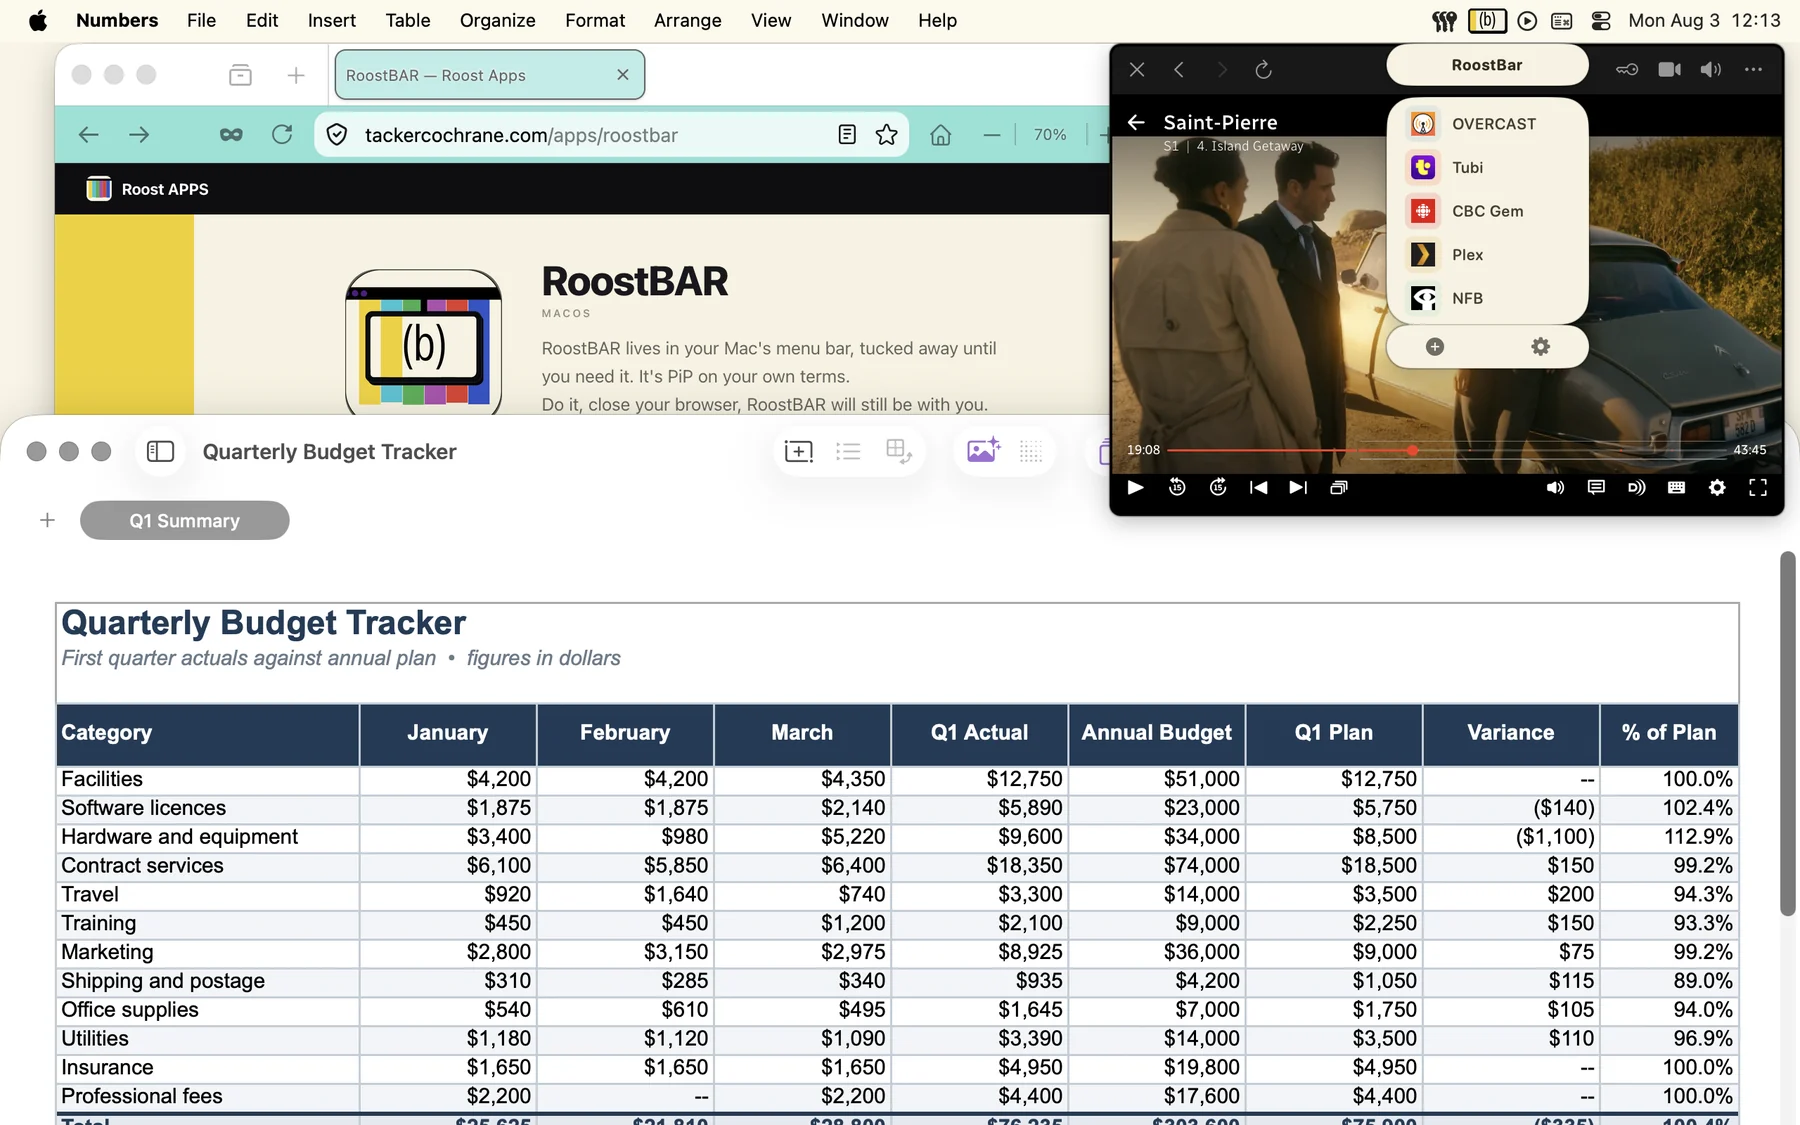This screenshot has width=1800, height=1125.
Task: Toggle the Numbers sidebar panel
Action: 160,451
